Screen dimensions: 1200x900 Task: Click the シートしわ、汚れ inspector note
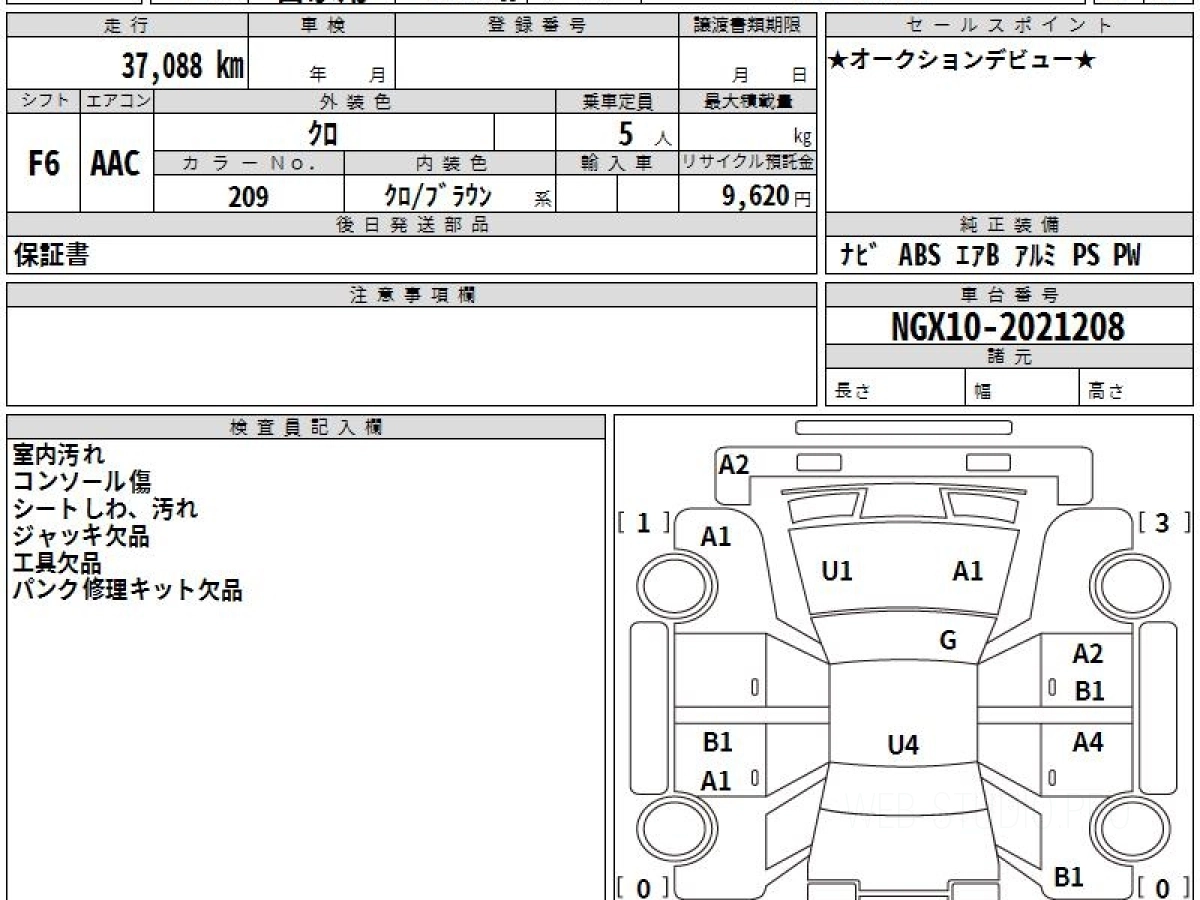(x=105, y=509)
